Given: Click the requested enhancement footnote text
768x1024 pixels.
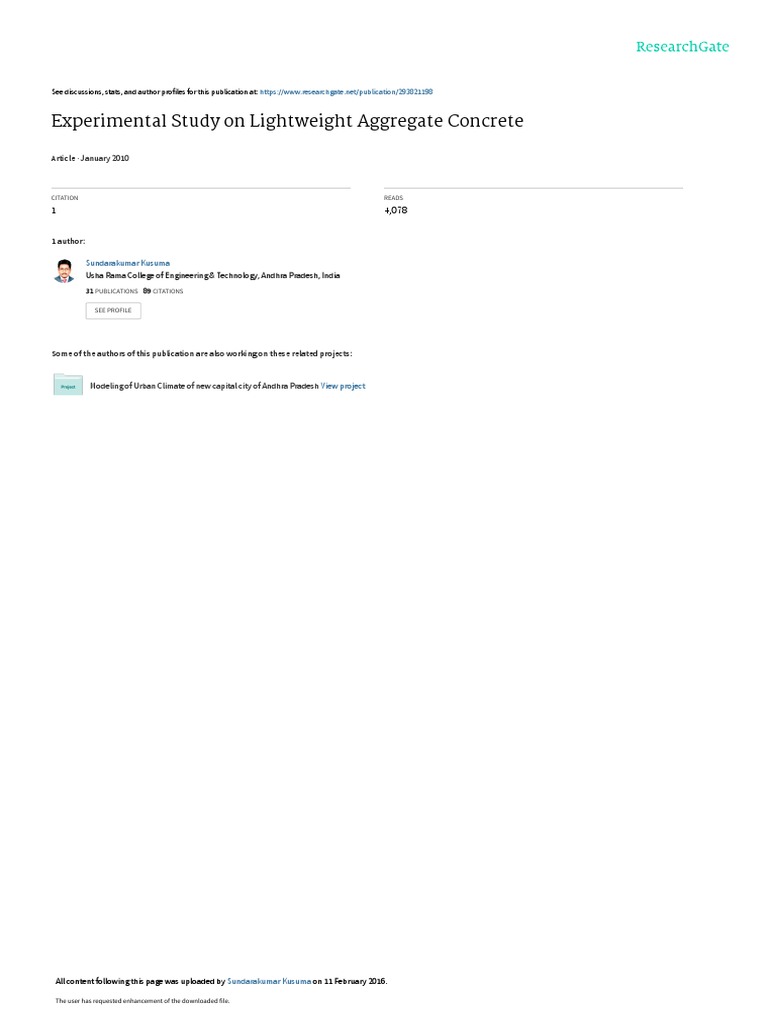Looking at the screenshot, I should [142, 1000].
